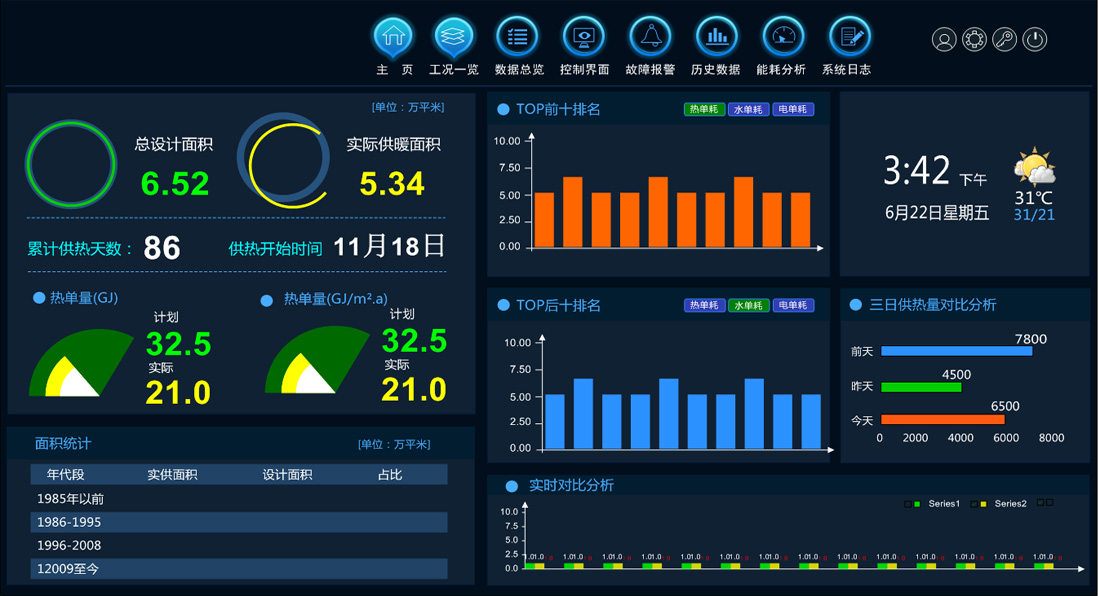Select 电单耗 in TOP前十排名 panel
The image size is (1098, 596).
(x=793, y=110)
